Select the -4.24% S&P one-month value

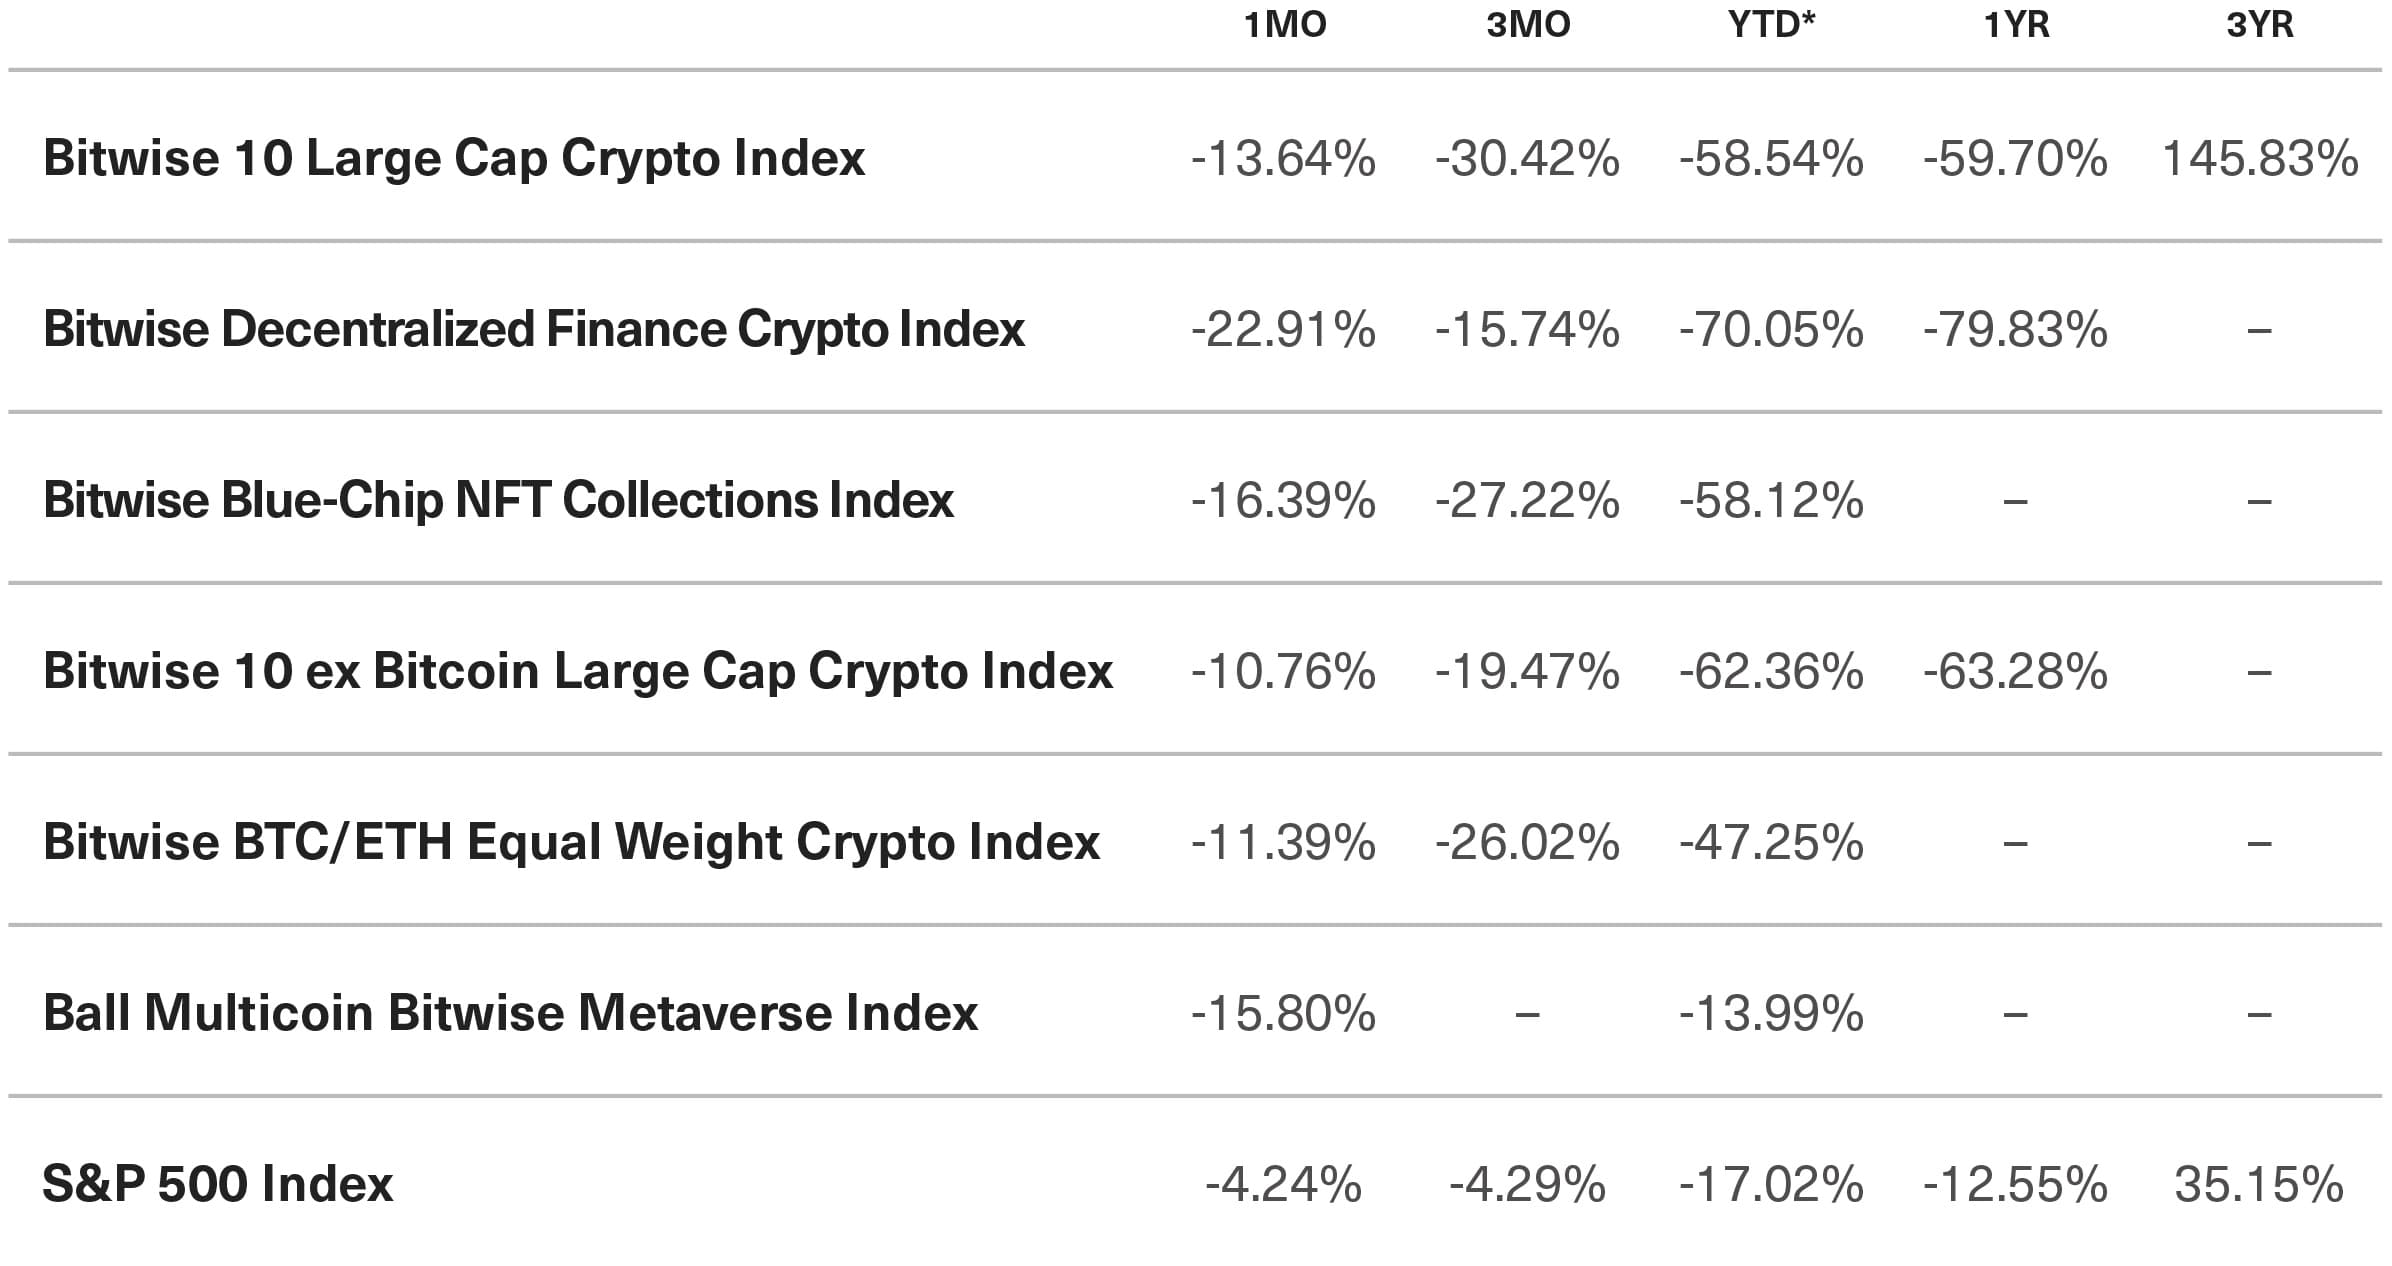1283,1185
